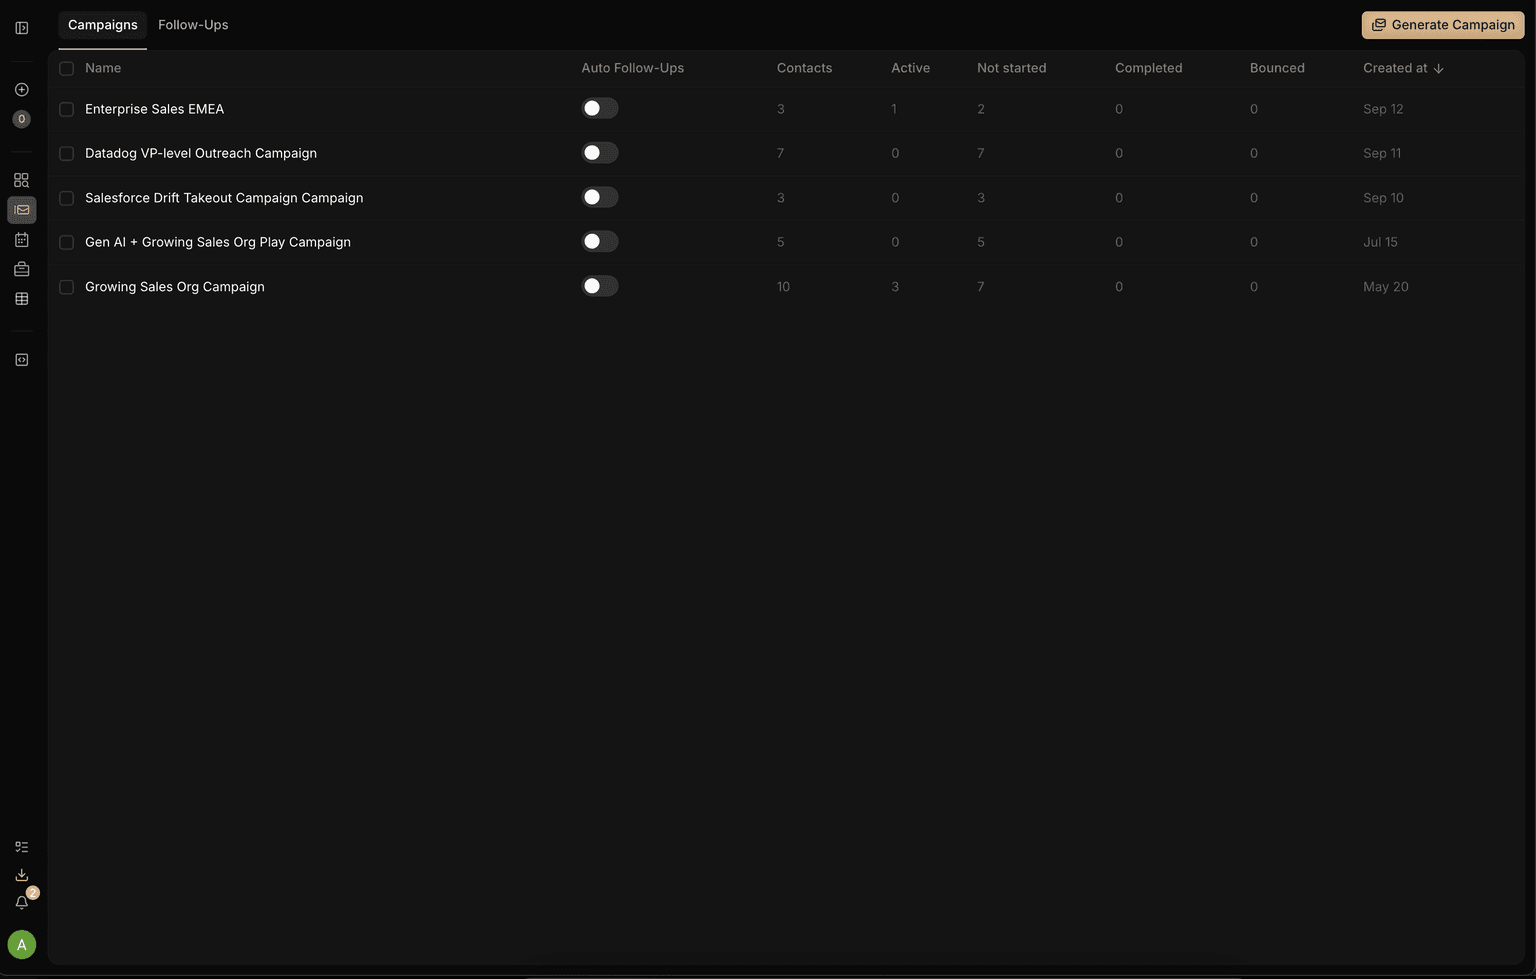
Task: Check the Datadog VP-level Outreach Campaign checkbox
Action: click(66, 153)
